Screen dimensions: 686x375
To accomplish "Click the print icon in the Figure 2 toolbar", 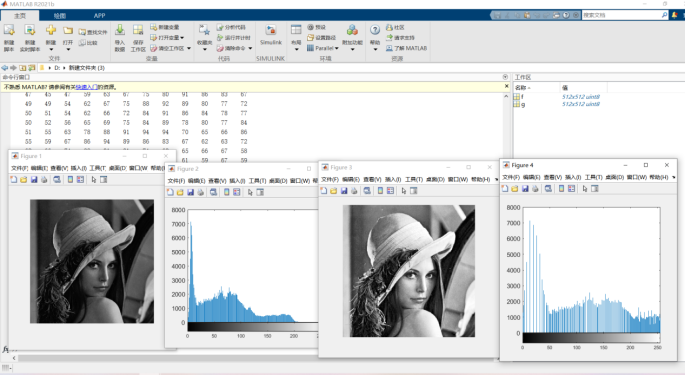I will (x=200, y=192).
